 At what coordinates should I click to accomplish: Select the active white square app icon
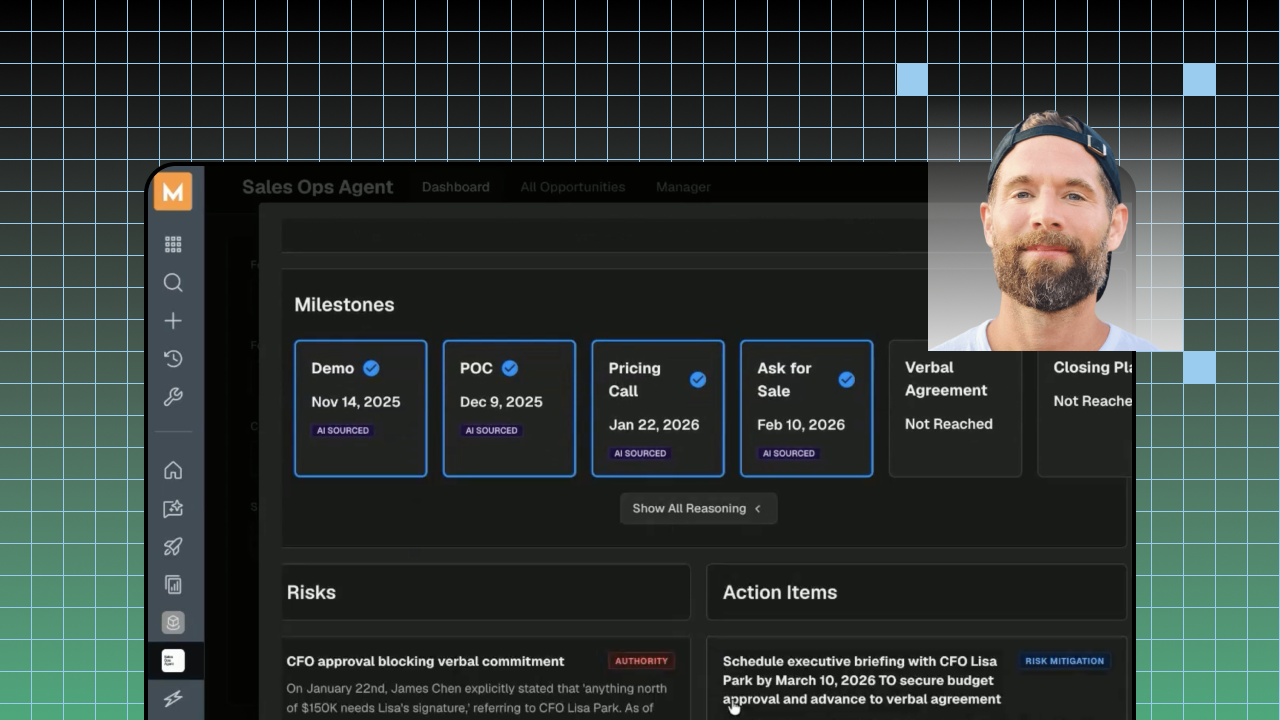click(173, 660)
